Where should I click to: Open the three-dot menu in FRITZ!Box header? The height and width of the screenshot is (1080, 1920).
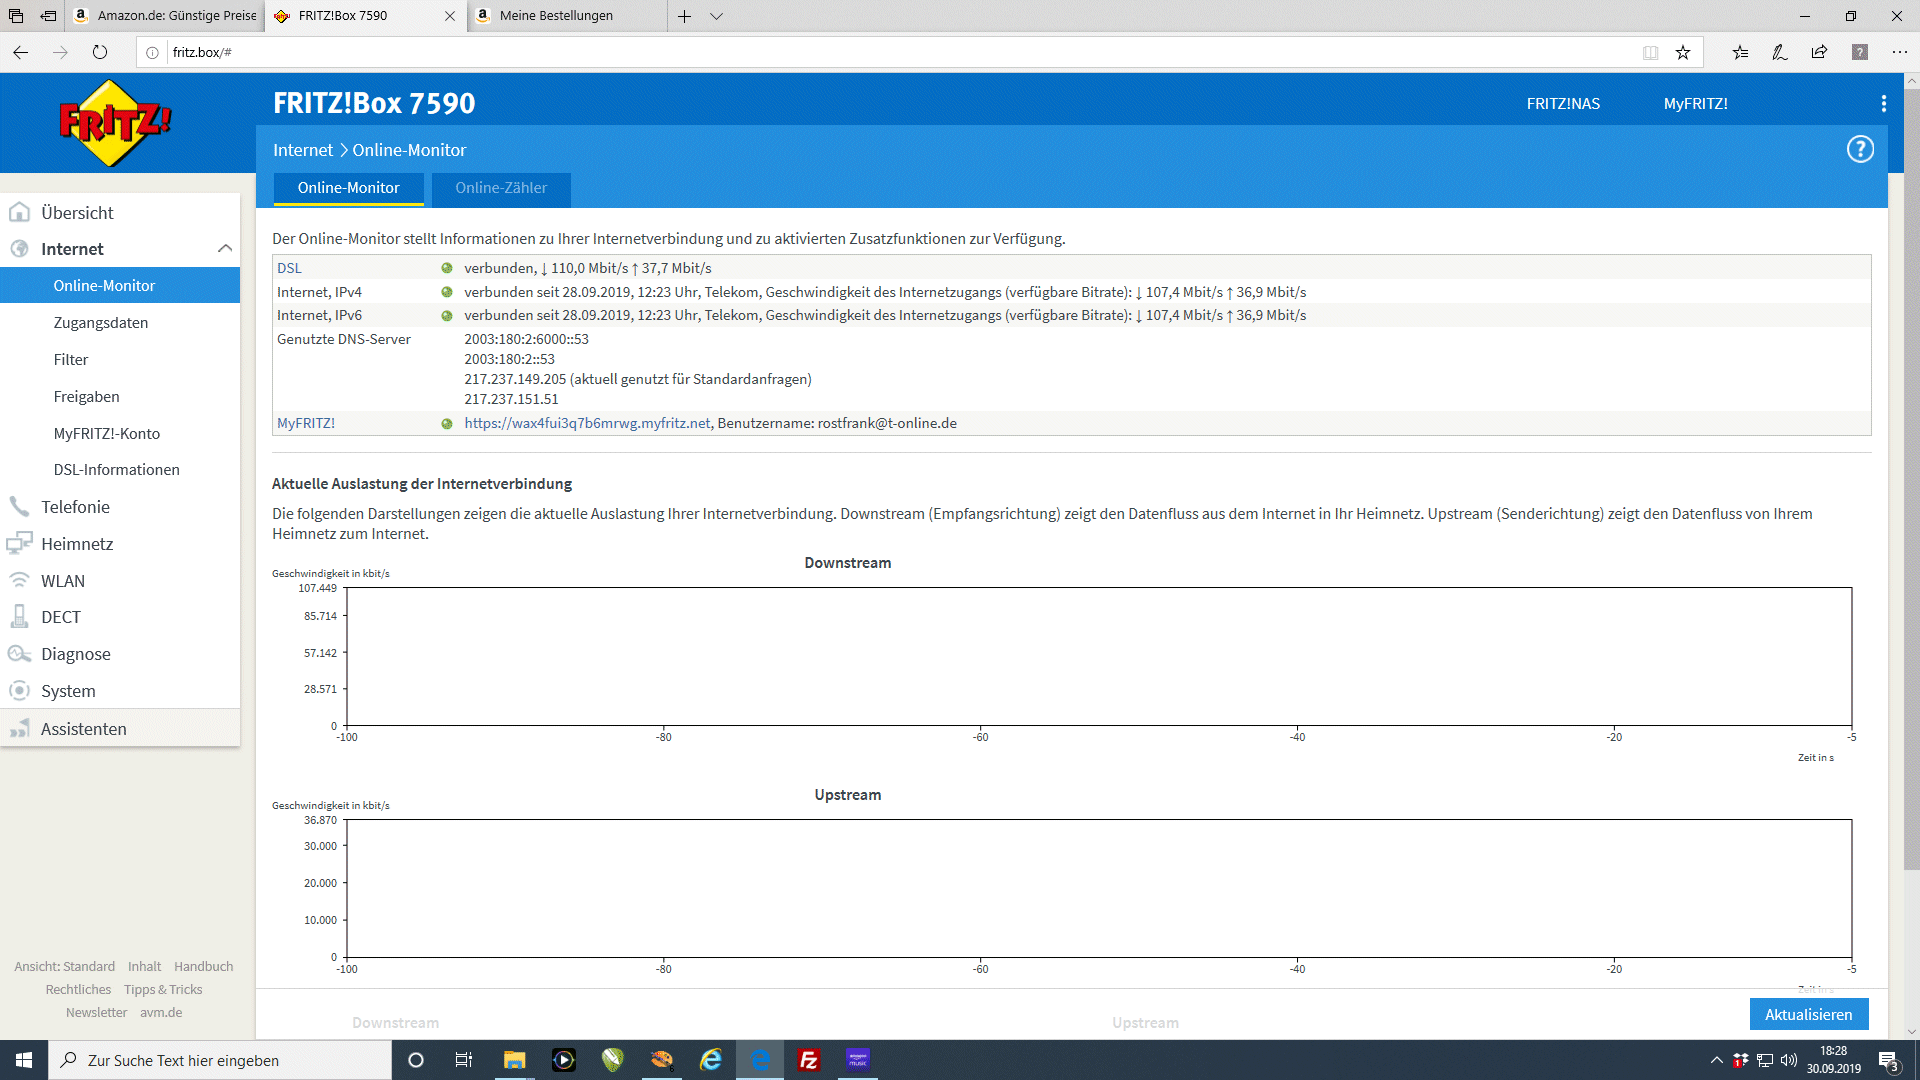point(1884,104)
